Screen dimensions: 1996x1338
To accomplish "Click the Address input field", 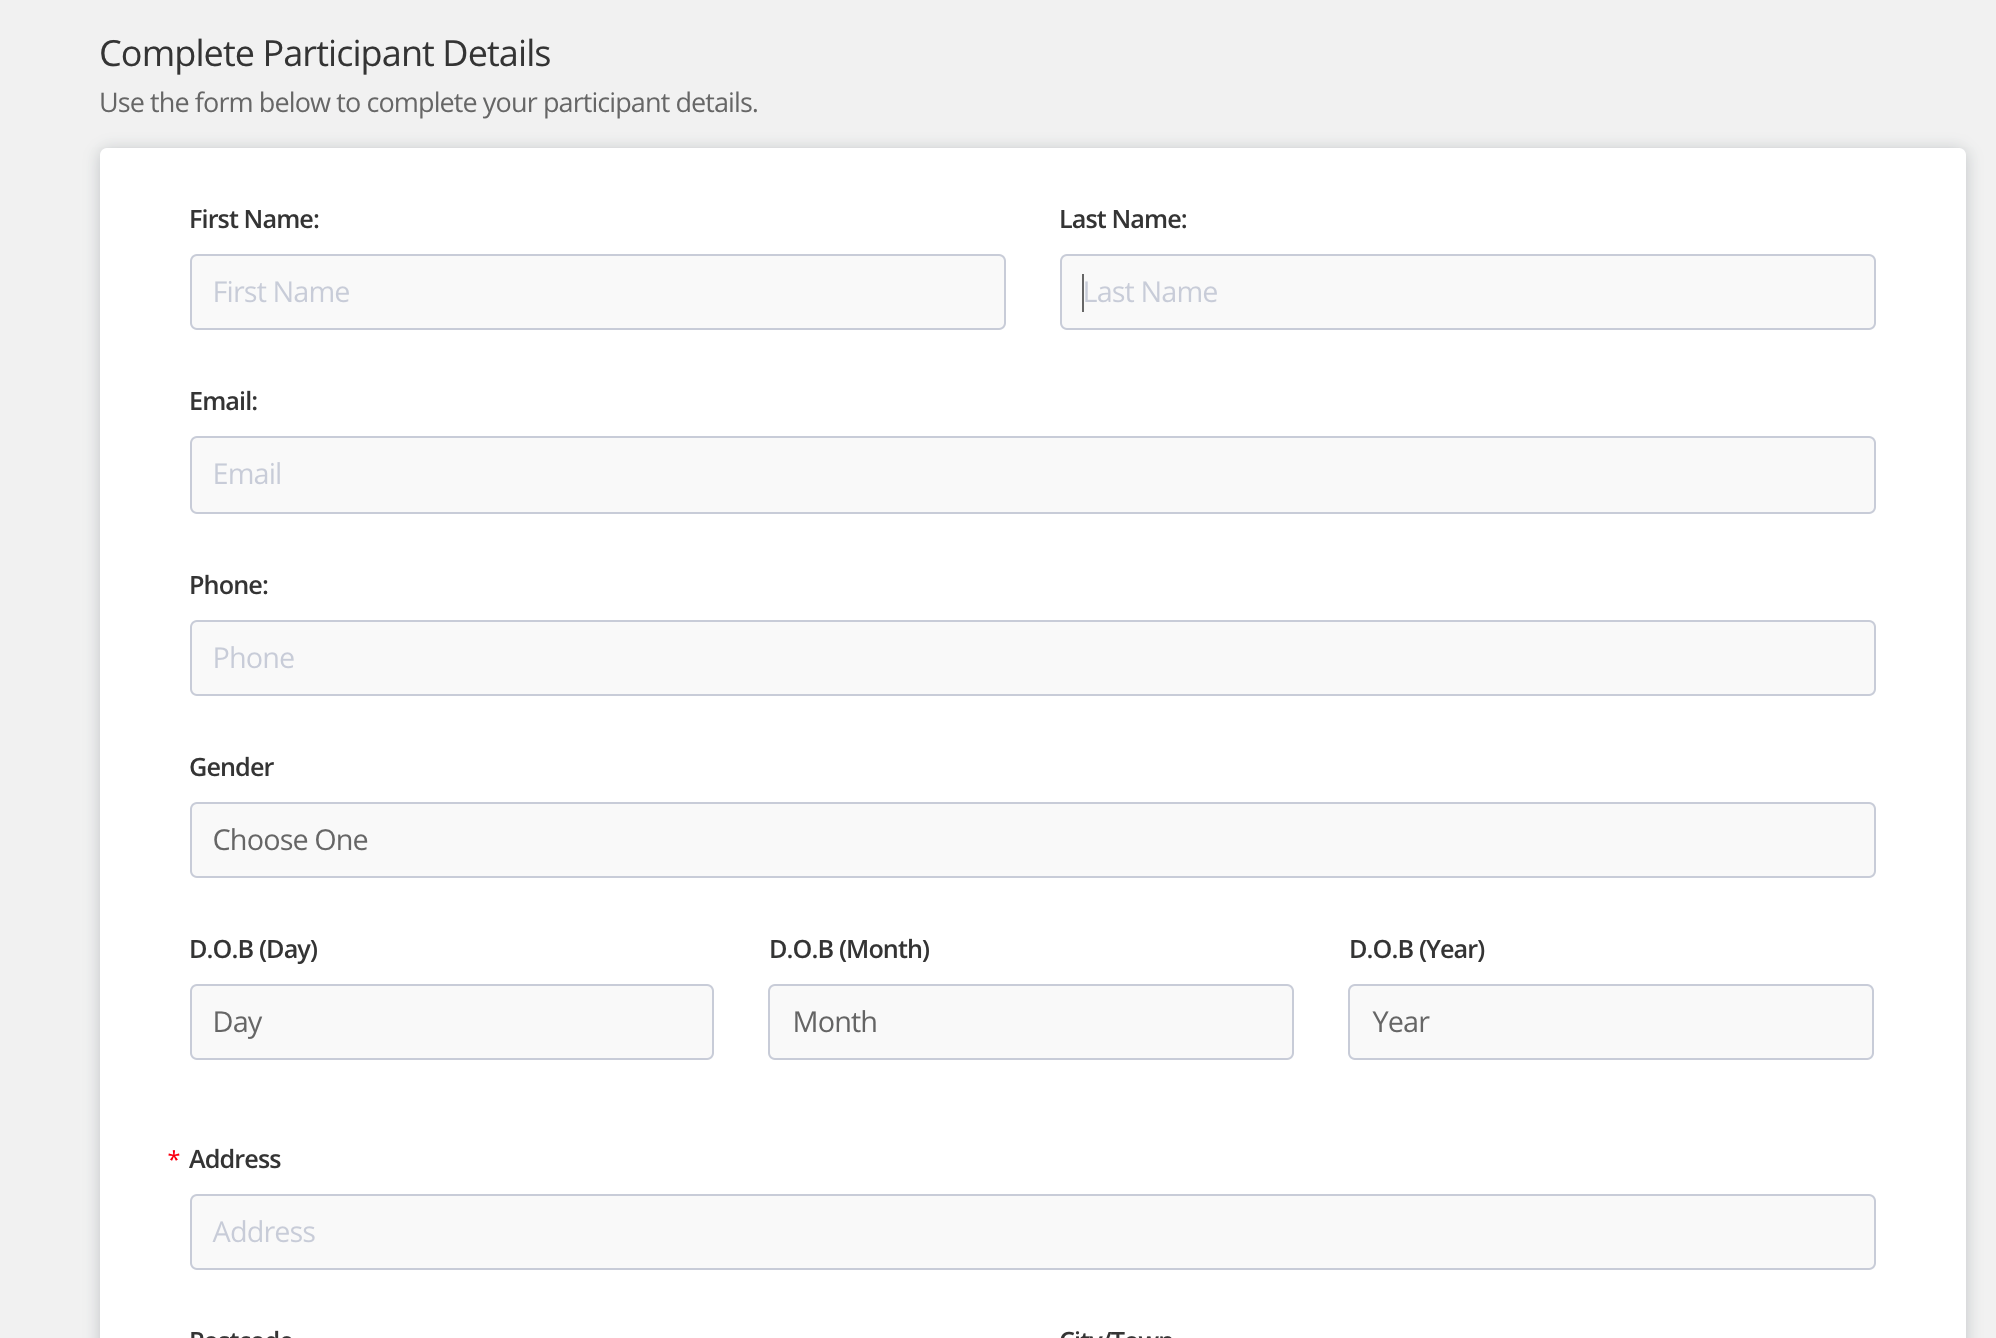I will [1032, 1232].
